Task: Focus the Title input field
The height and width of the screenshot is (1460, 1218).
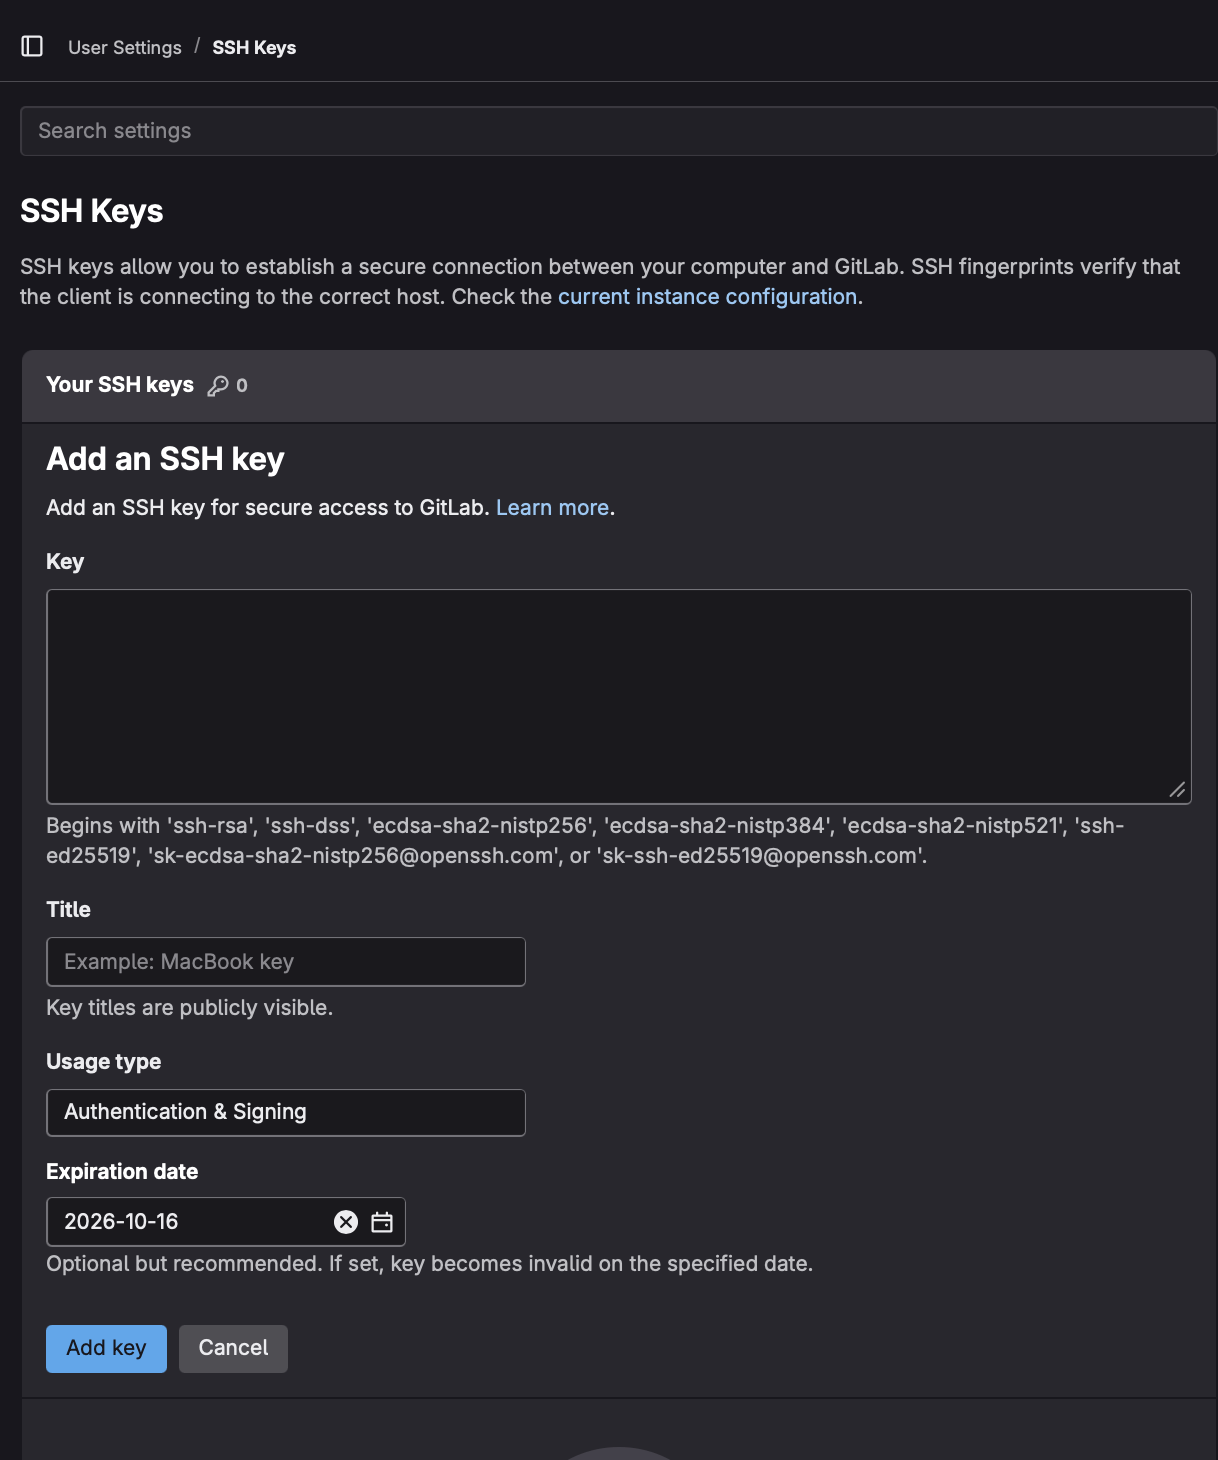Action: tap(286, 962)
